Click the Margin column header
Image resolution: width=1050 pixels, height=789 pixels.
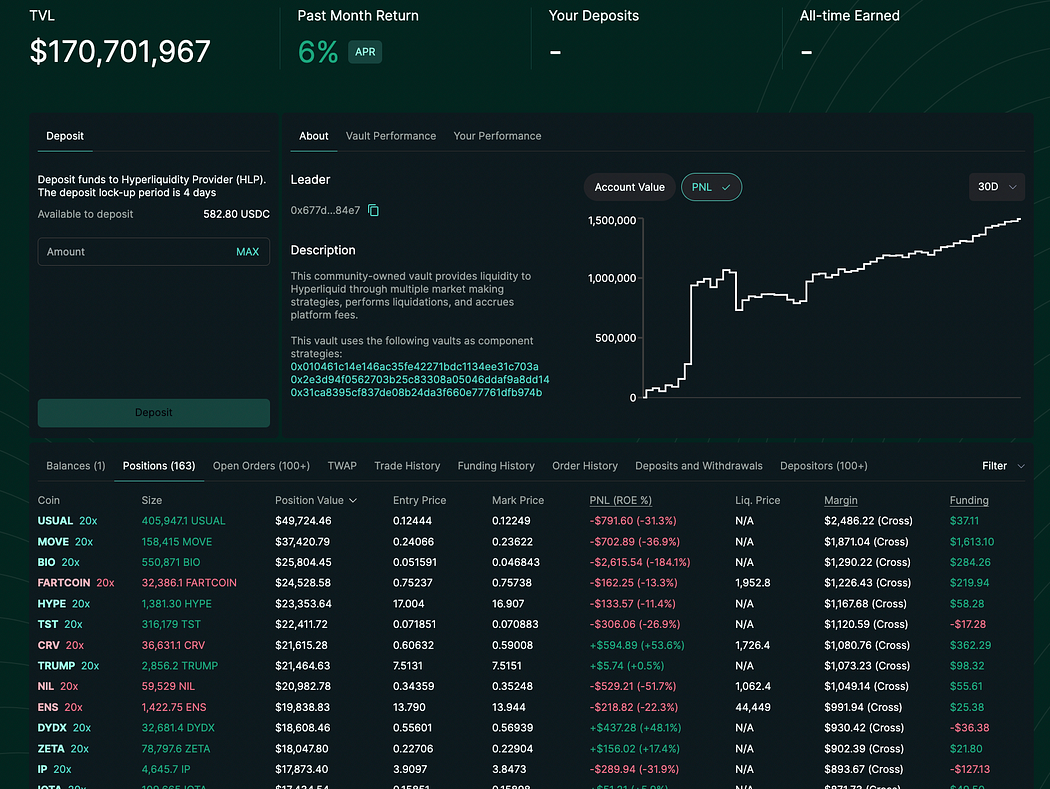point(840,500)
